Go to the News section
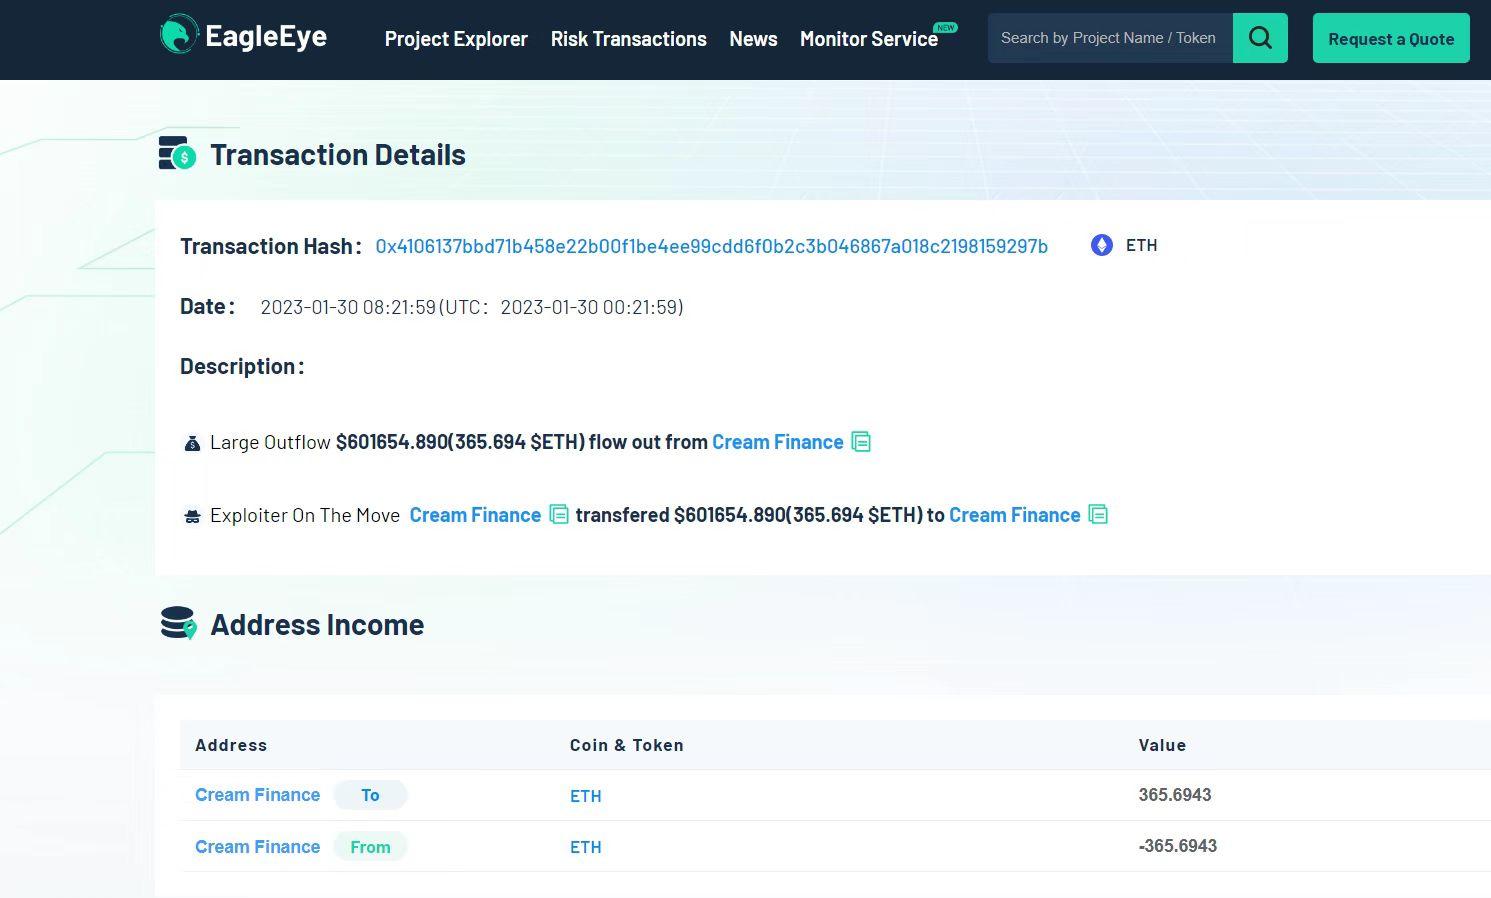Image resolution: width=1491 pixels, height=898 pixels. (x=753, y=39)
